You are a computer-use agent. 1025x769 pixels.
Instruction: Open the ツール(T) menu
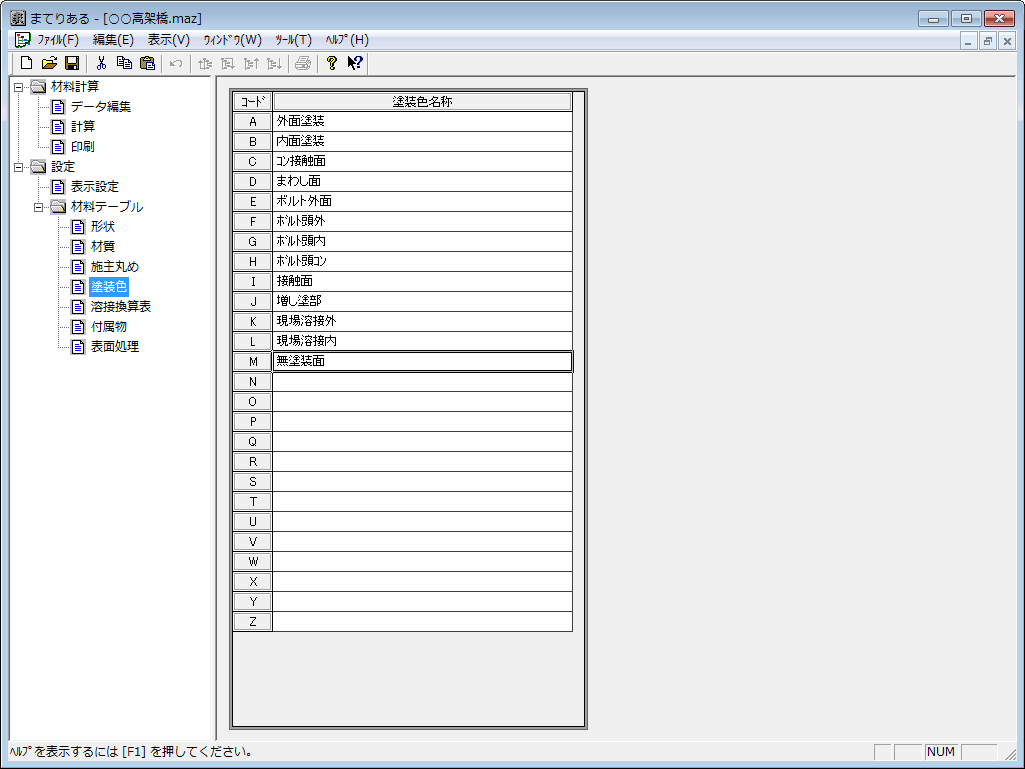point(293,40)
